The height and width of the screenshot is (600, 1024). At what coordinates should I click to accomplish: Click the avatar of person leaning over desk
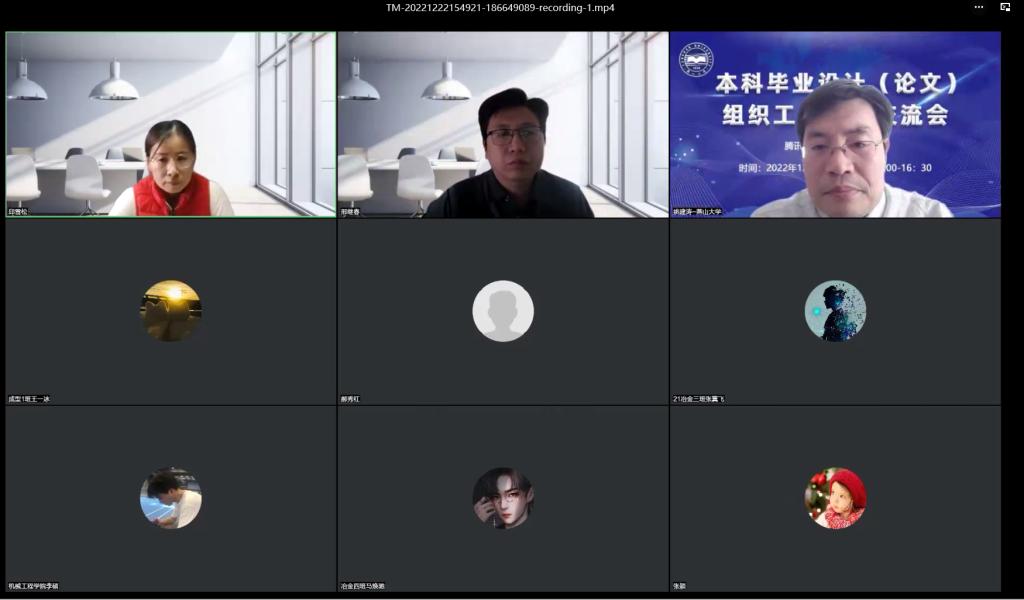point(171,498)
